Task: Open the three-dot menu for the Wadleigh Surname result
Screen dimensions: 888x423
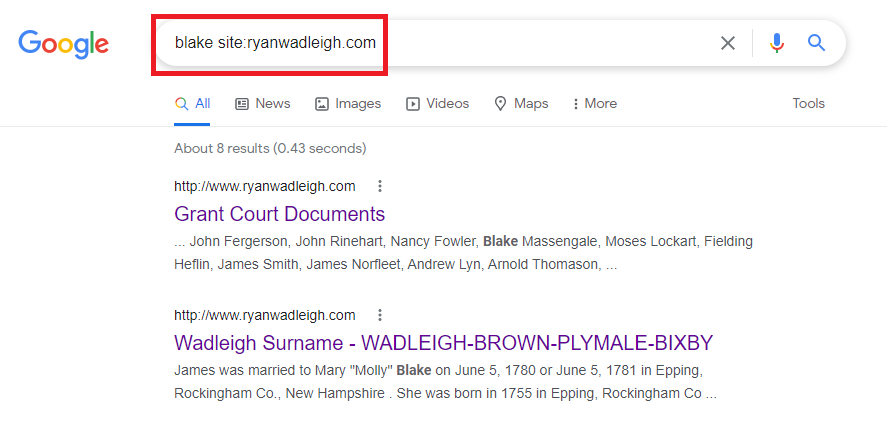Action: [380, 315]
